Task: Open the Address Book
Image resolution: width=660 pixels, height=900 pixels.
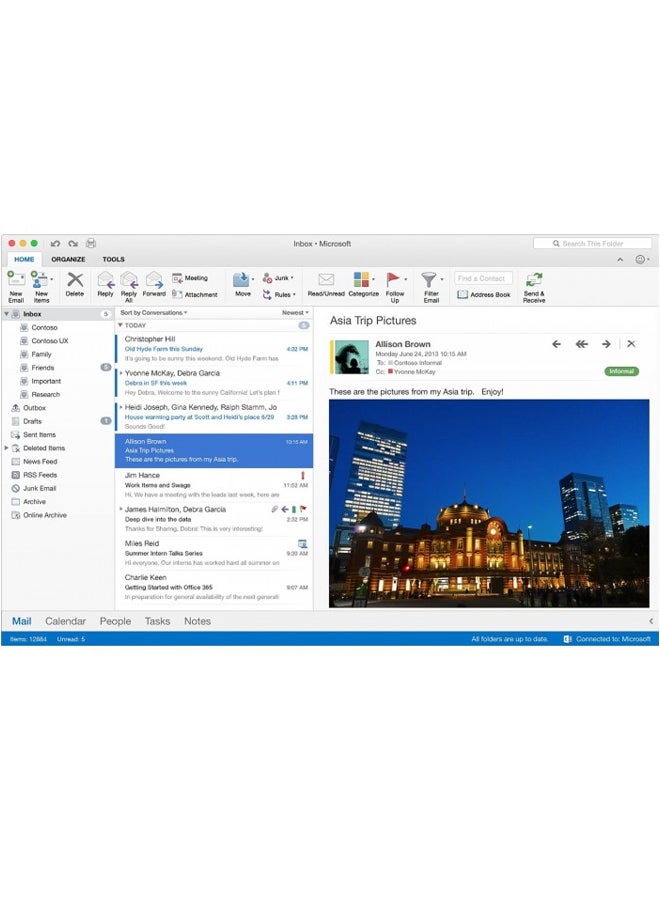Action: tap(483, 294)
